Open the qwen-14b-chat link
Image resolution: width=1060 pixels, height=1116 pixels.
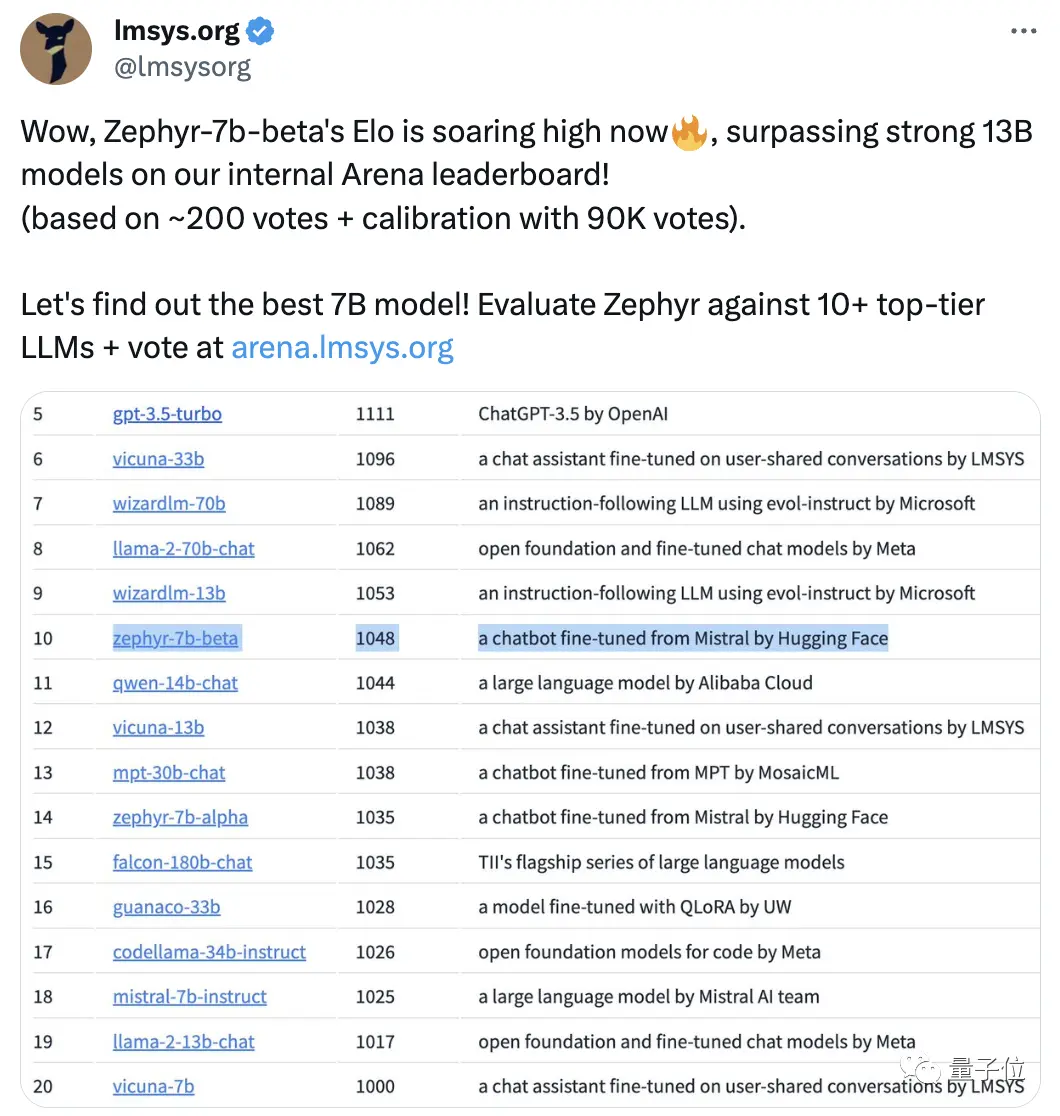(175, 683)
